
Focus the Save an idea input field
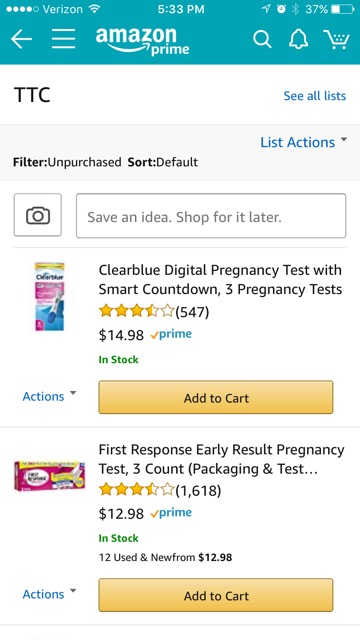coord(211,216)
